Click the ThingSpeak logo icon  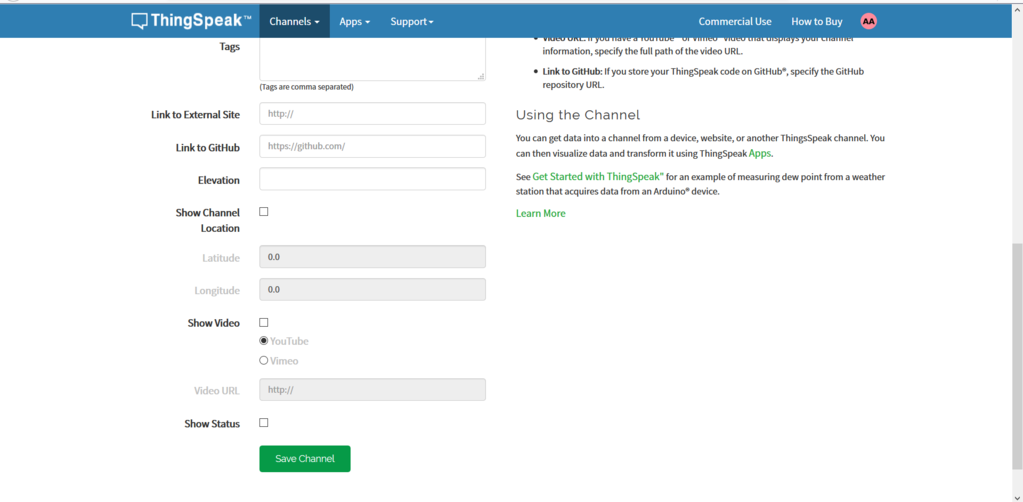(139, 21)
